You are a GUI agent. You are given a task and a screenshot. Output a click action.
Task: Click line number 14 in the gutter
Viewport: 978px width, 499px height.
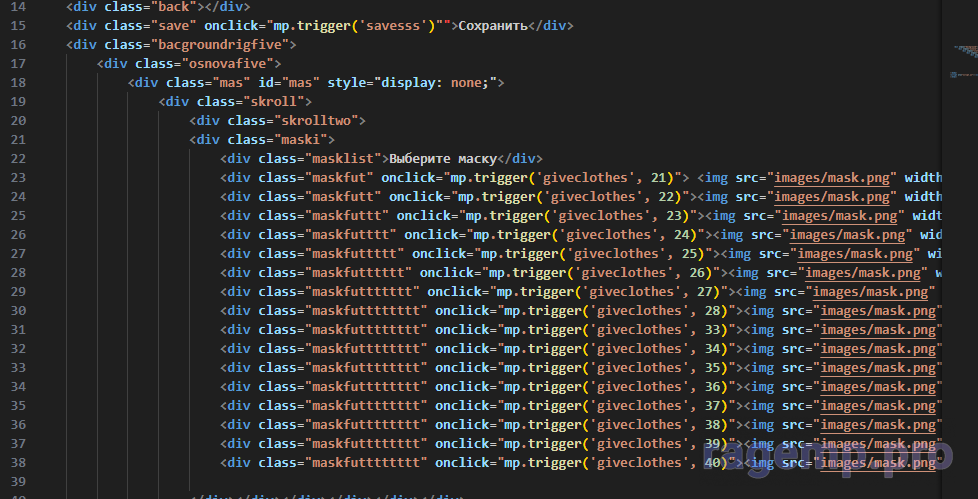click(17, 6)
